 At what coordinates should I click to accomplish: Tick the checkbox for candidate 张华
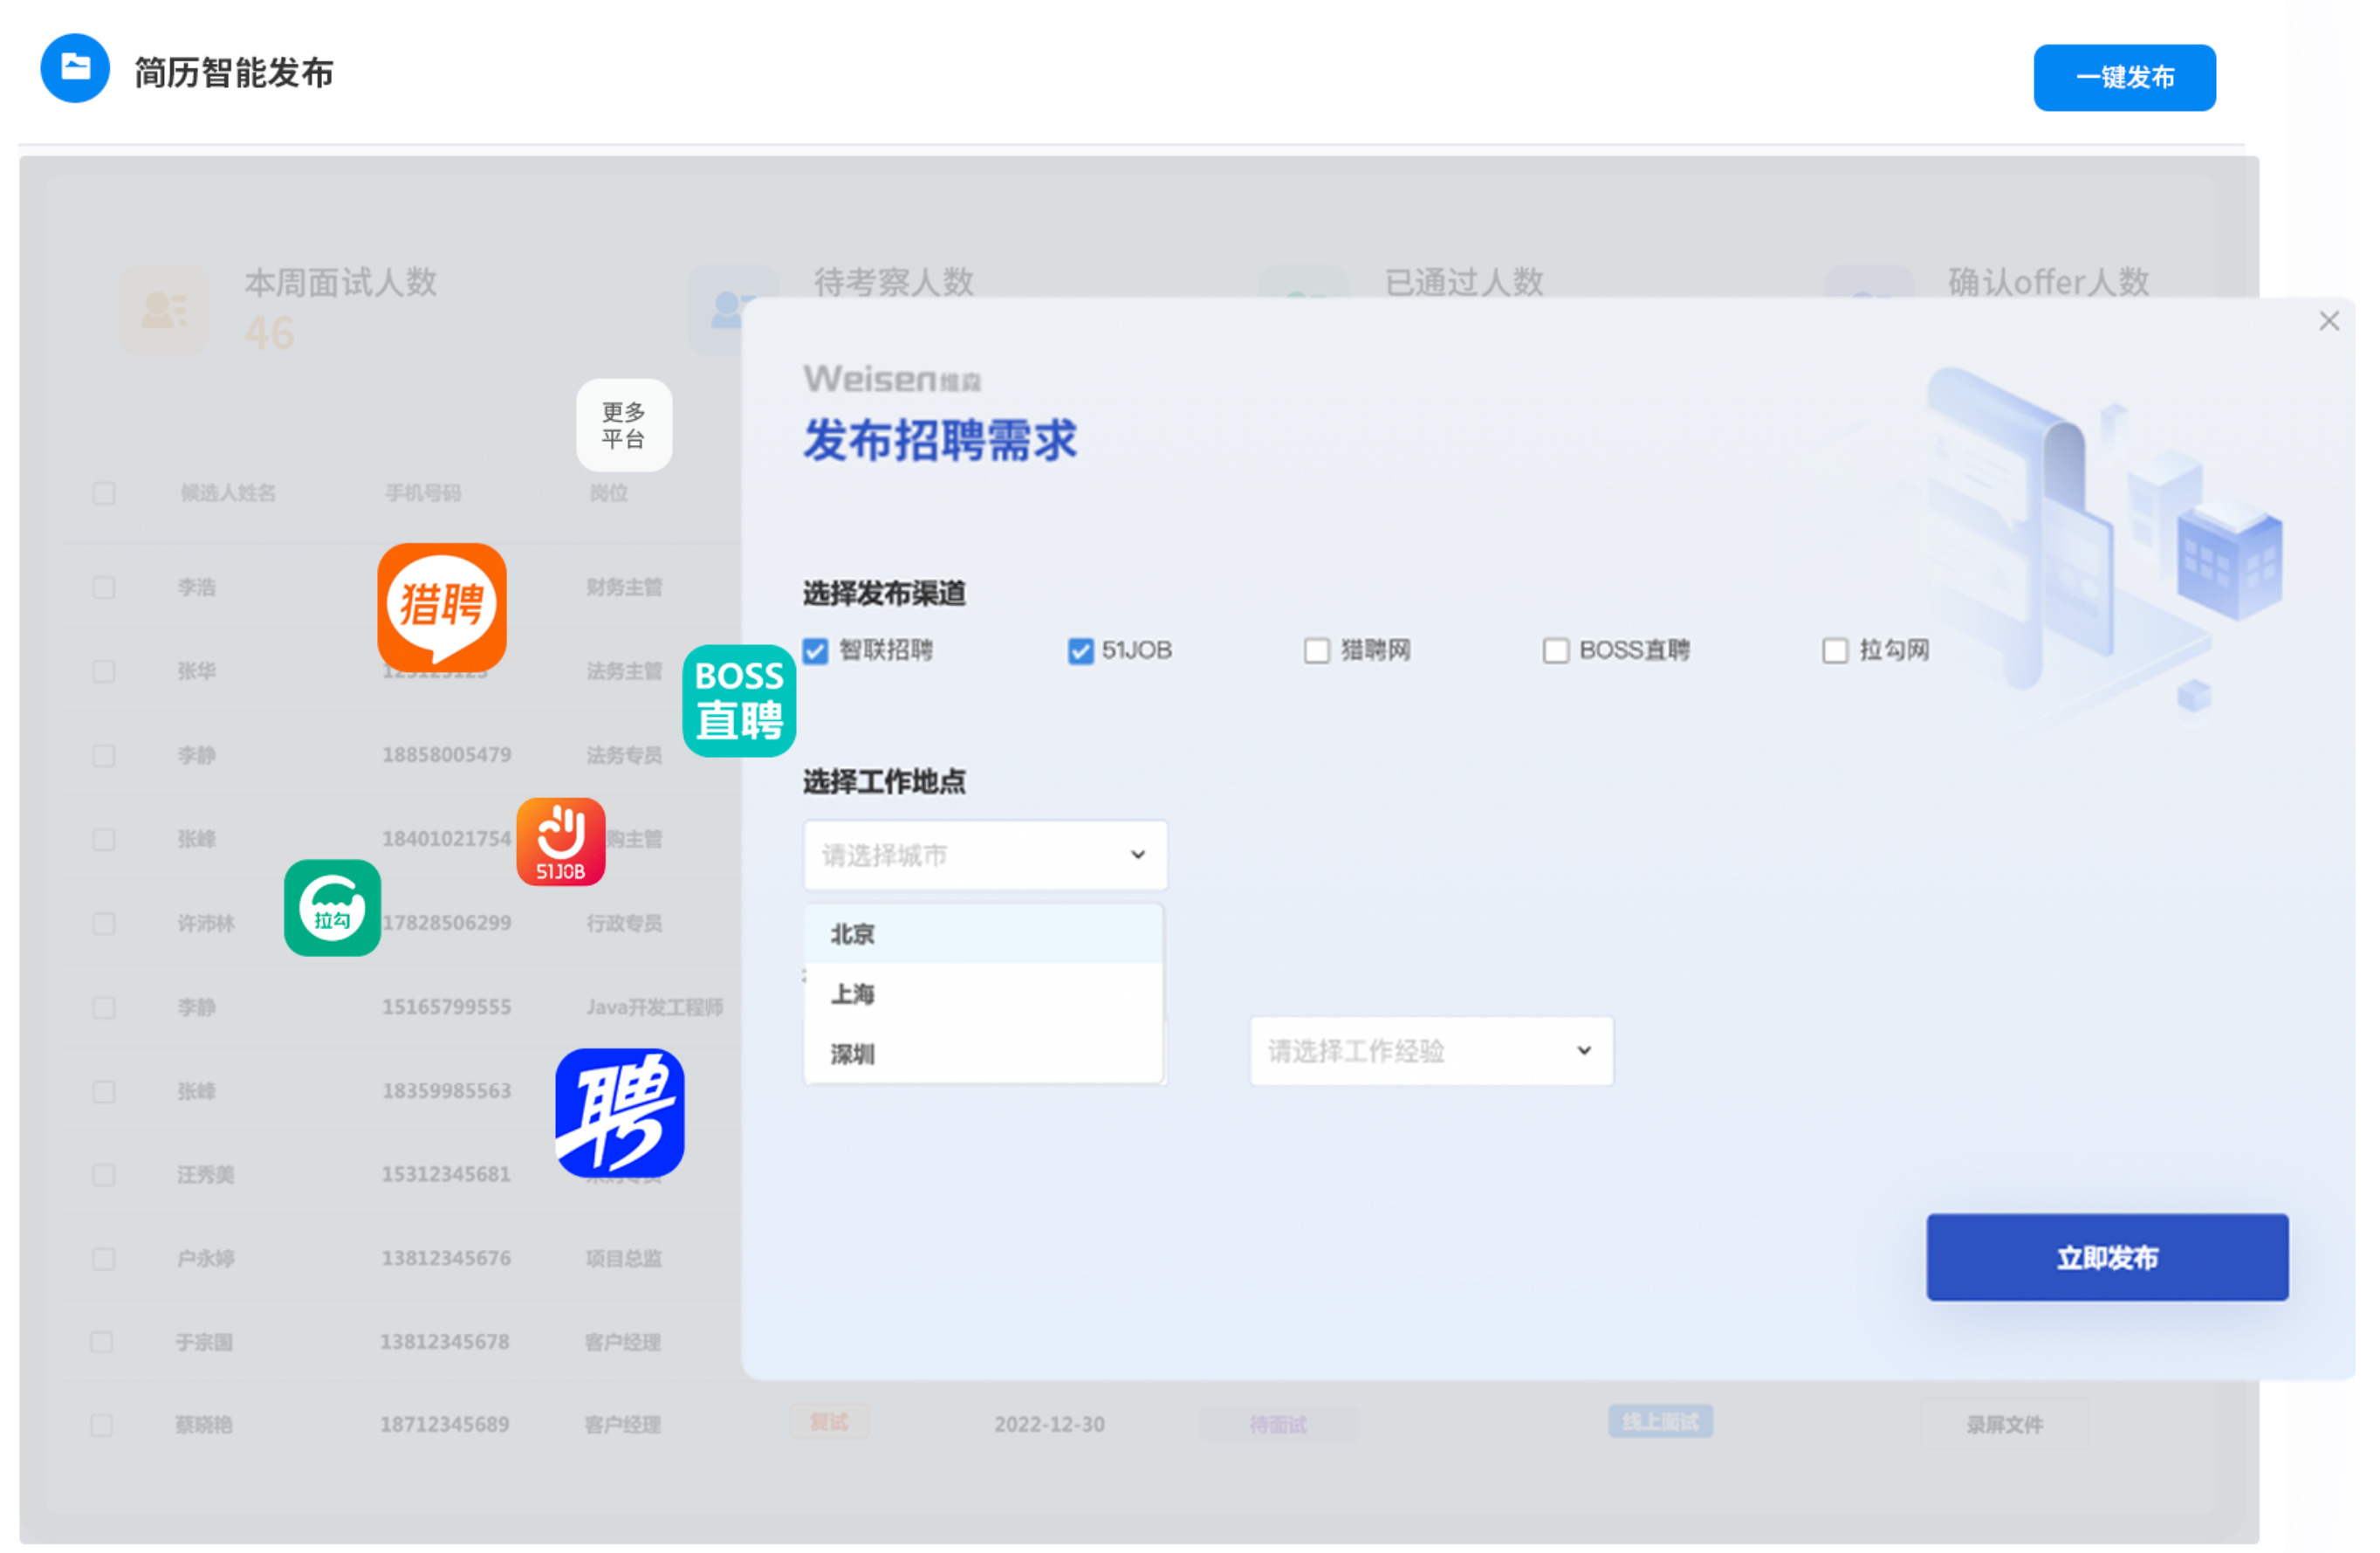[x=104, y=671]
